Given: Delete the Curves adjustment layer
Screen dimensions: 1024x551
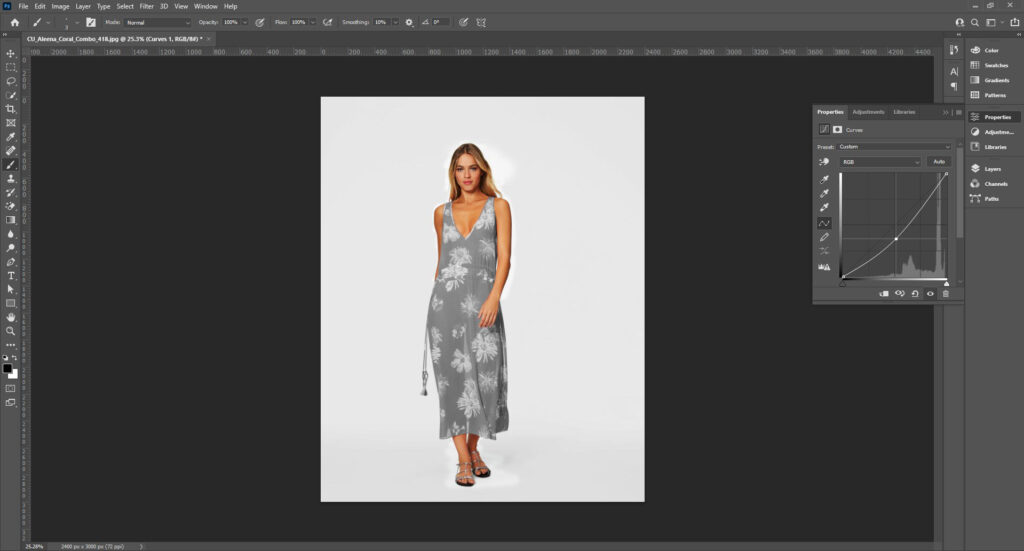Looking at the screenshot, I should (946, 294).
